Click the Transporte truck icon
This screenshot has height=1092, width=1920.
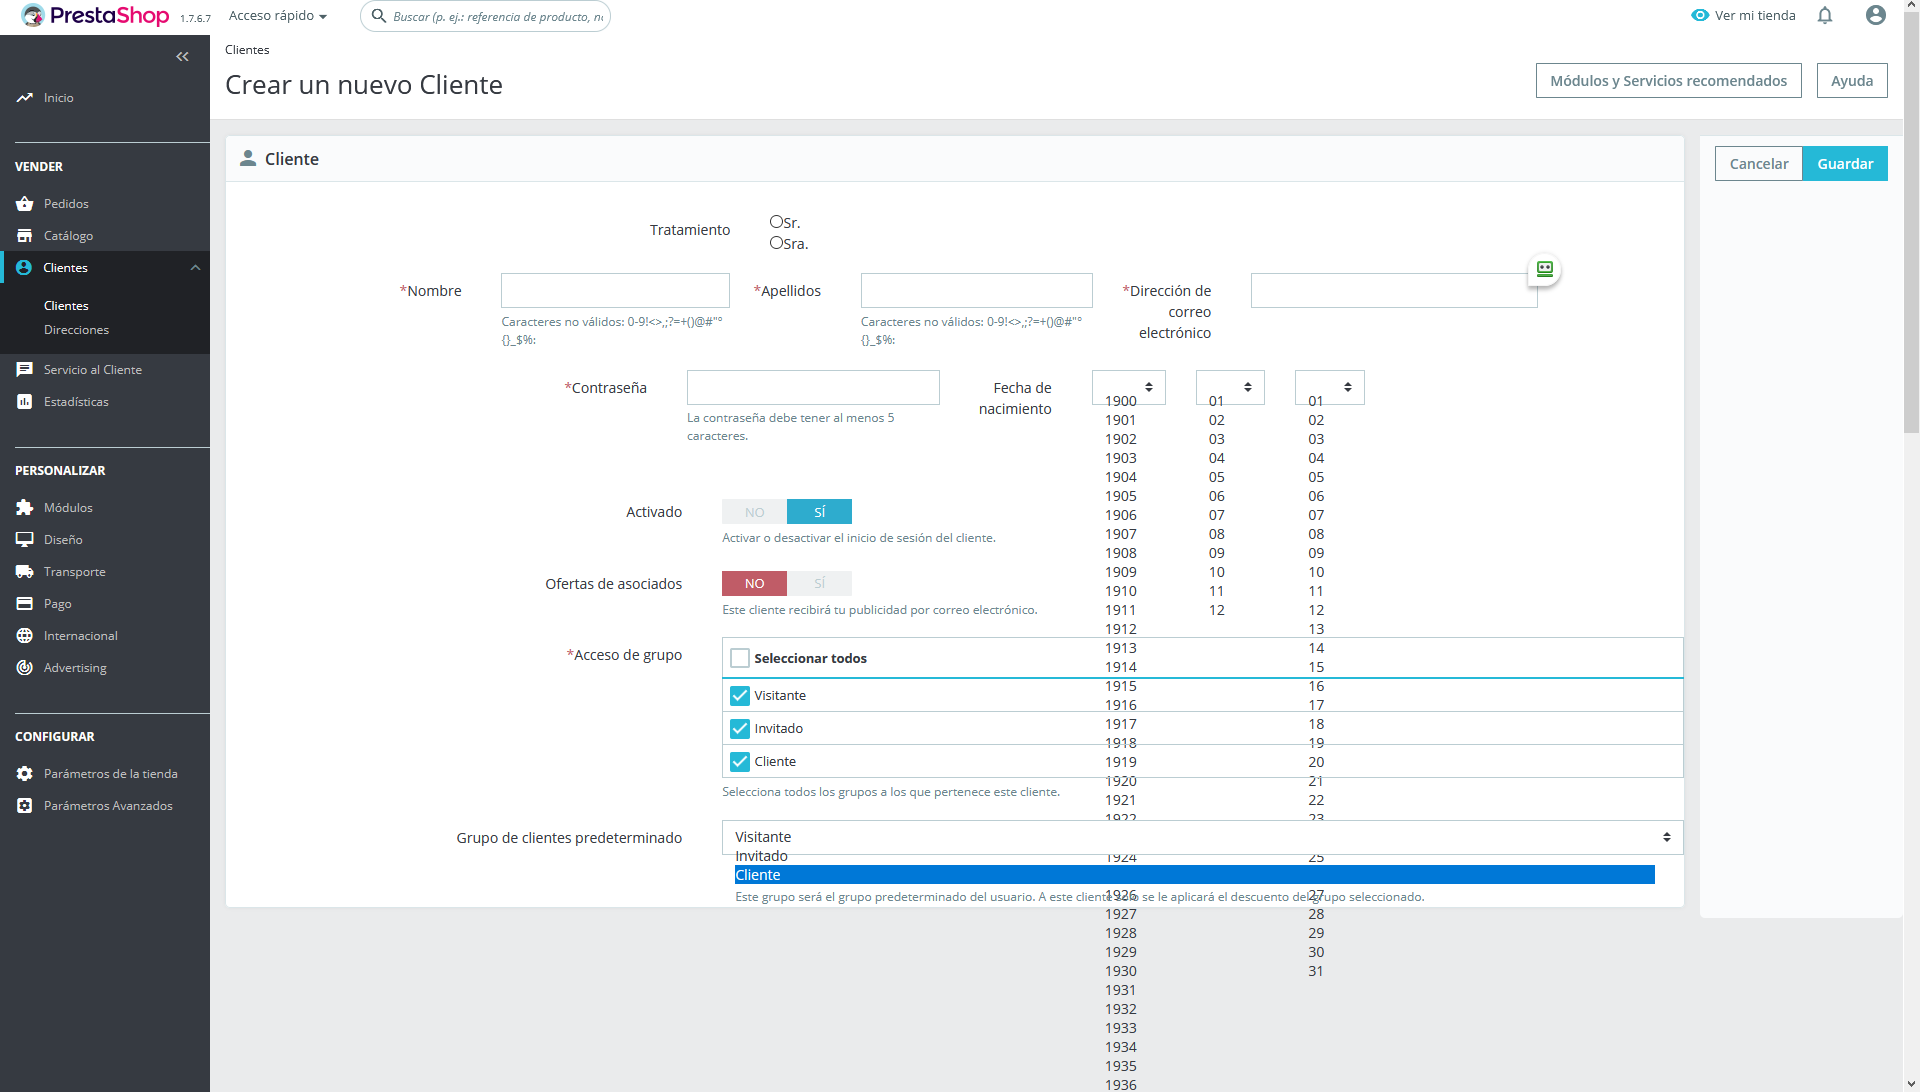25,572
